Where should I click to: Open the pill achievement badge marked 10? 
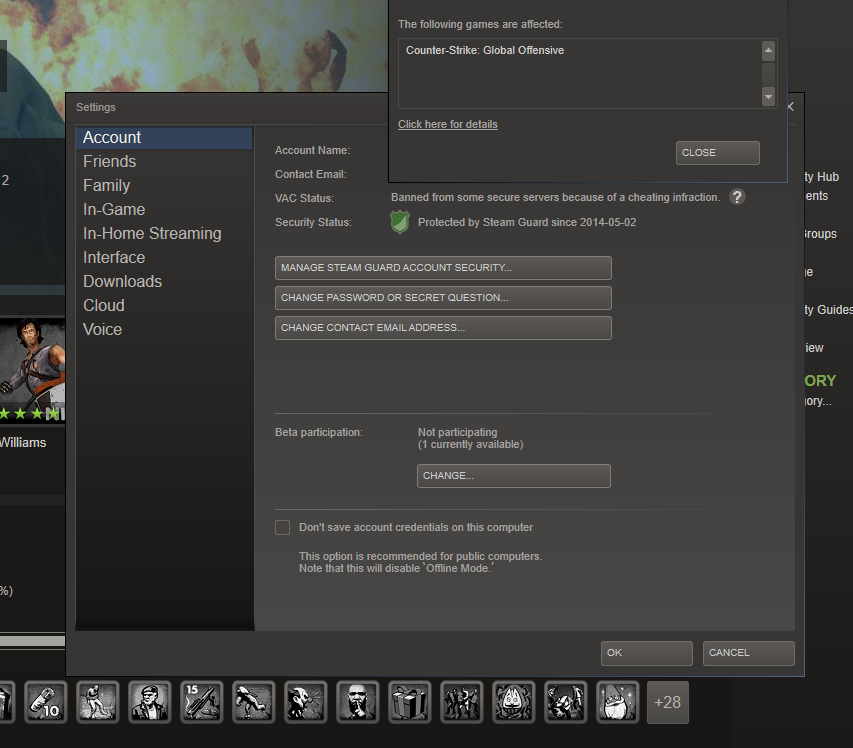pyautogui.click(x=46, y=702)
